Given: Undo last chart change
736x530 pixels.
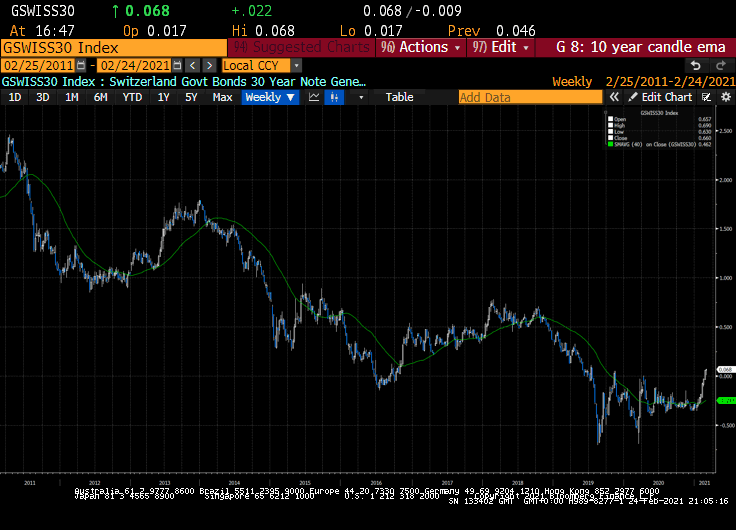Looking at the screenshot, I should pyautogui.click(x=696, y=66).
